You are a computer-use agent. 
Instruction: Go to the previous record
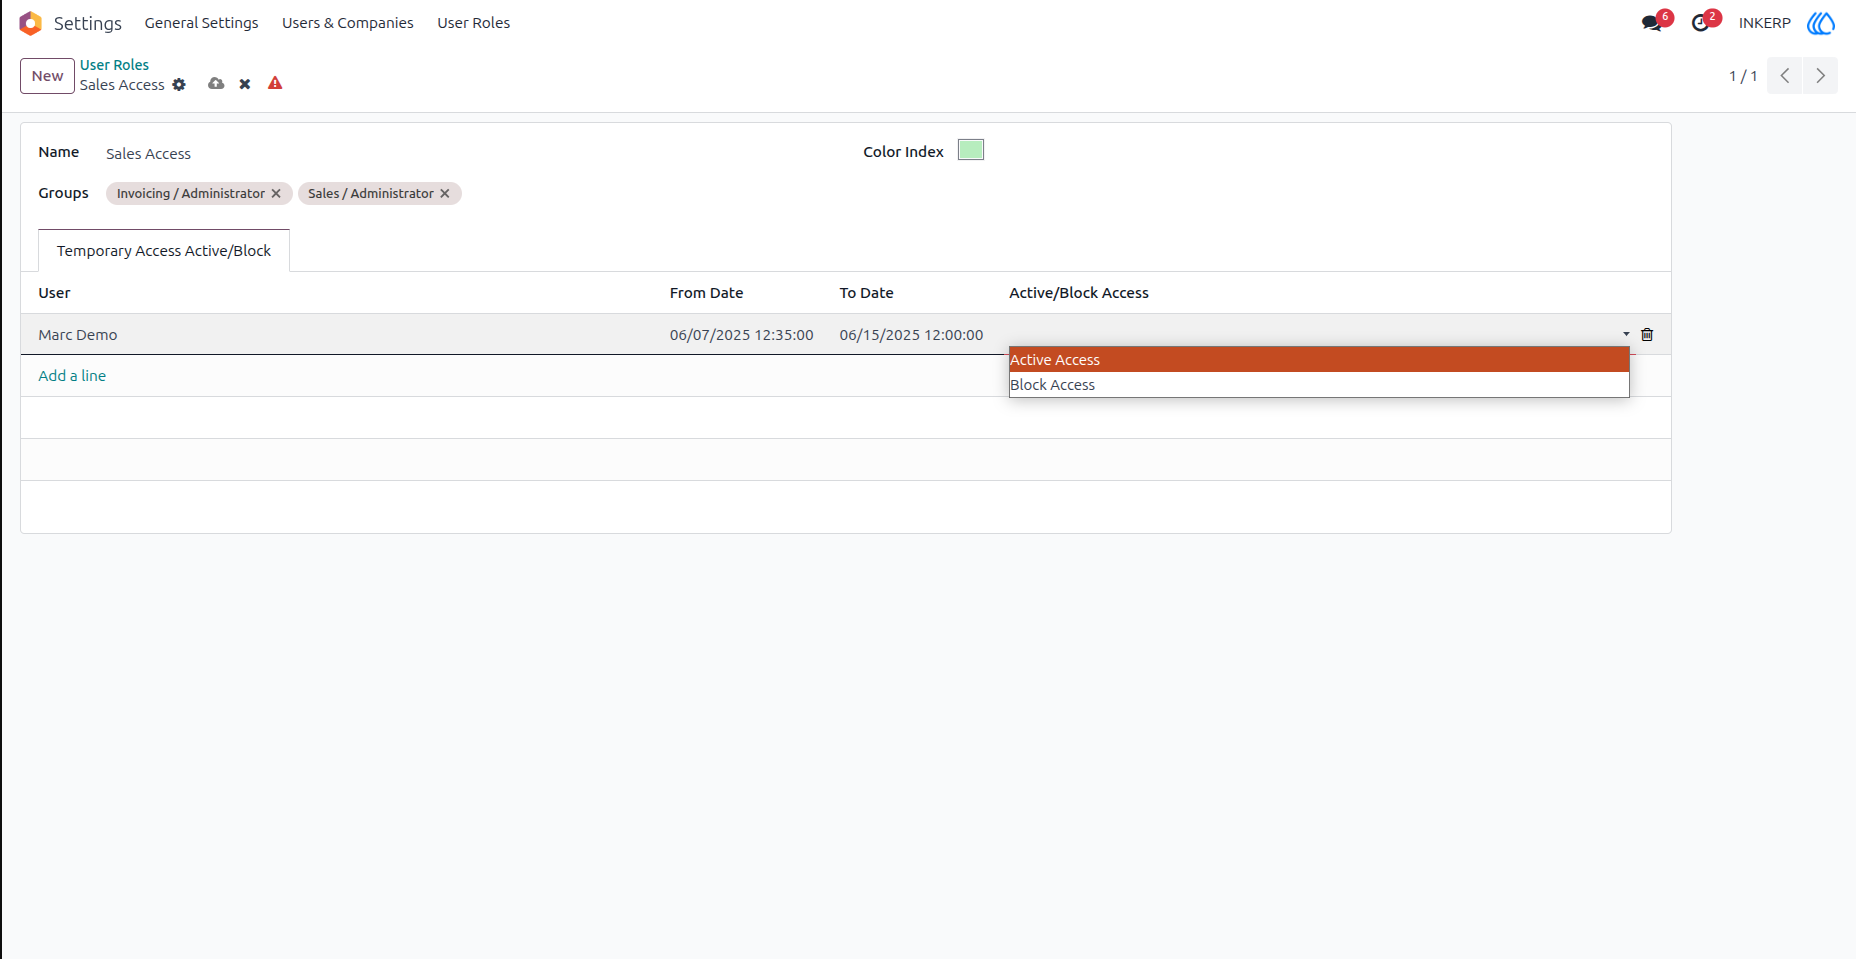tap(1785, 76)
